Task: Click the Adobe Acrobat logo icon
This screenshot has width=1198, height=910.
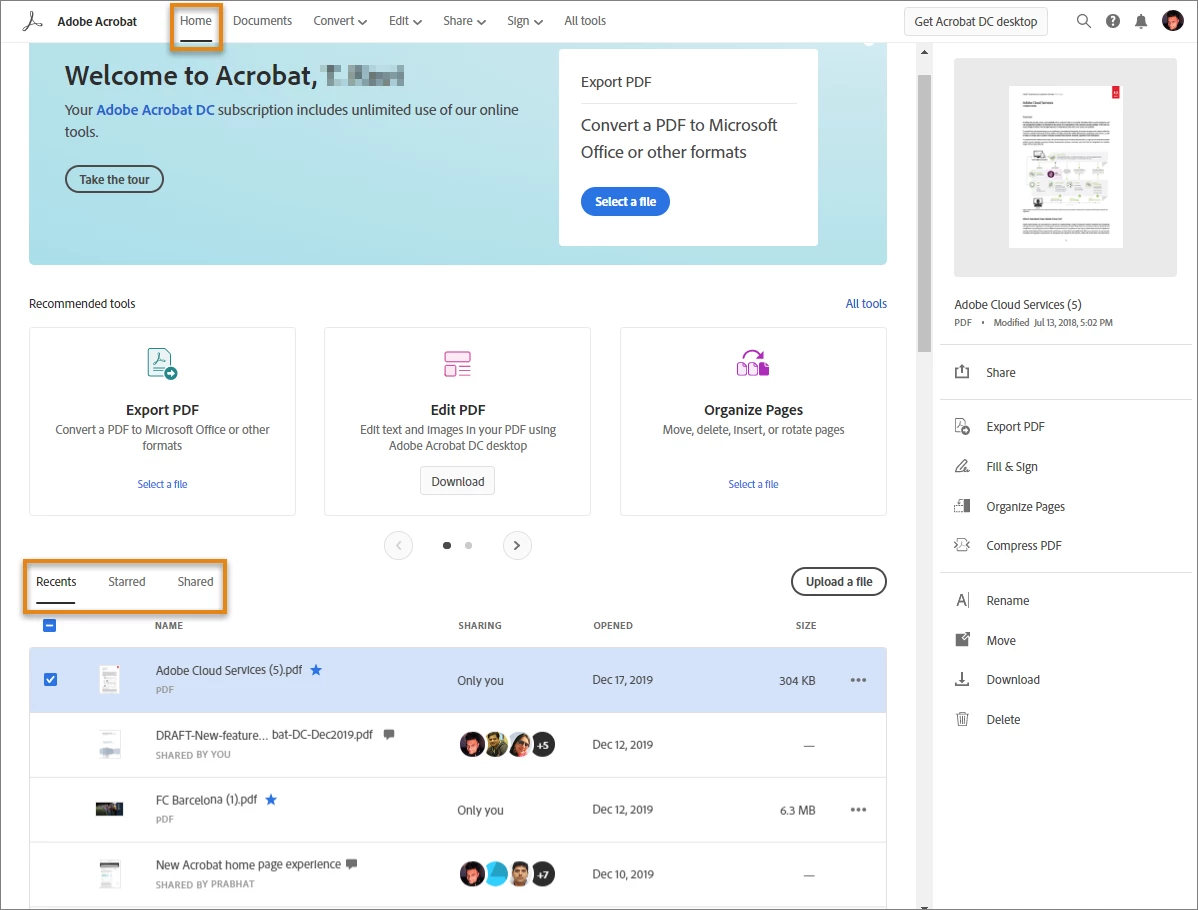Action: [x=32, y=21]
